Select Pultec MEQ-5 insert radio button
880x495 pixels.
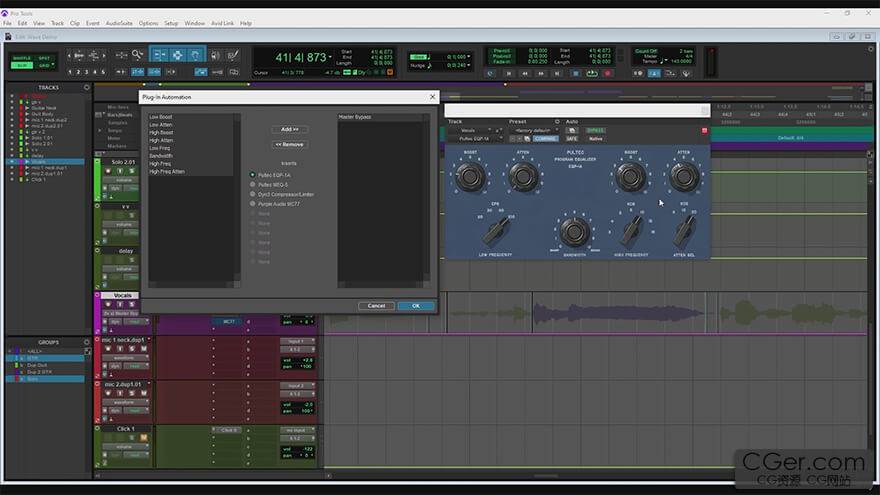point(253,185)
